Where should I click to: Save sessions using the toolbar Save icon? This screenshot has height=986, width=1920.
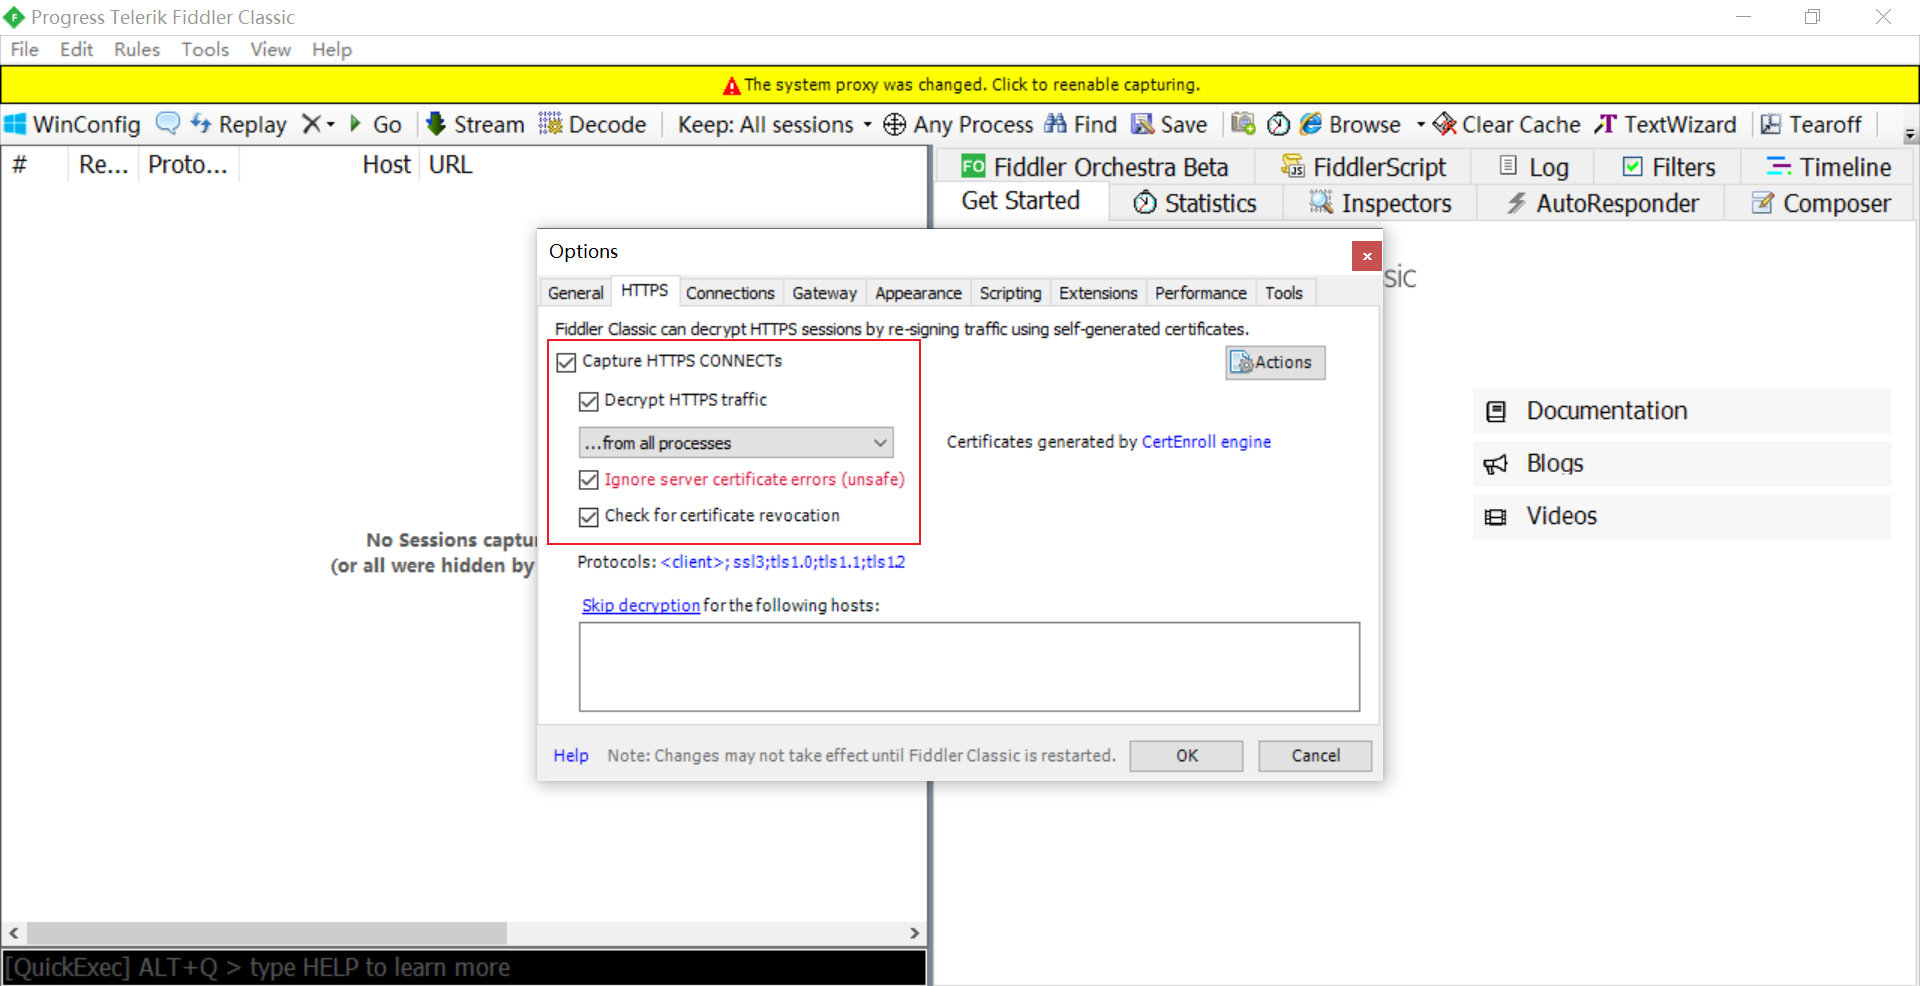coord(1169,124)
